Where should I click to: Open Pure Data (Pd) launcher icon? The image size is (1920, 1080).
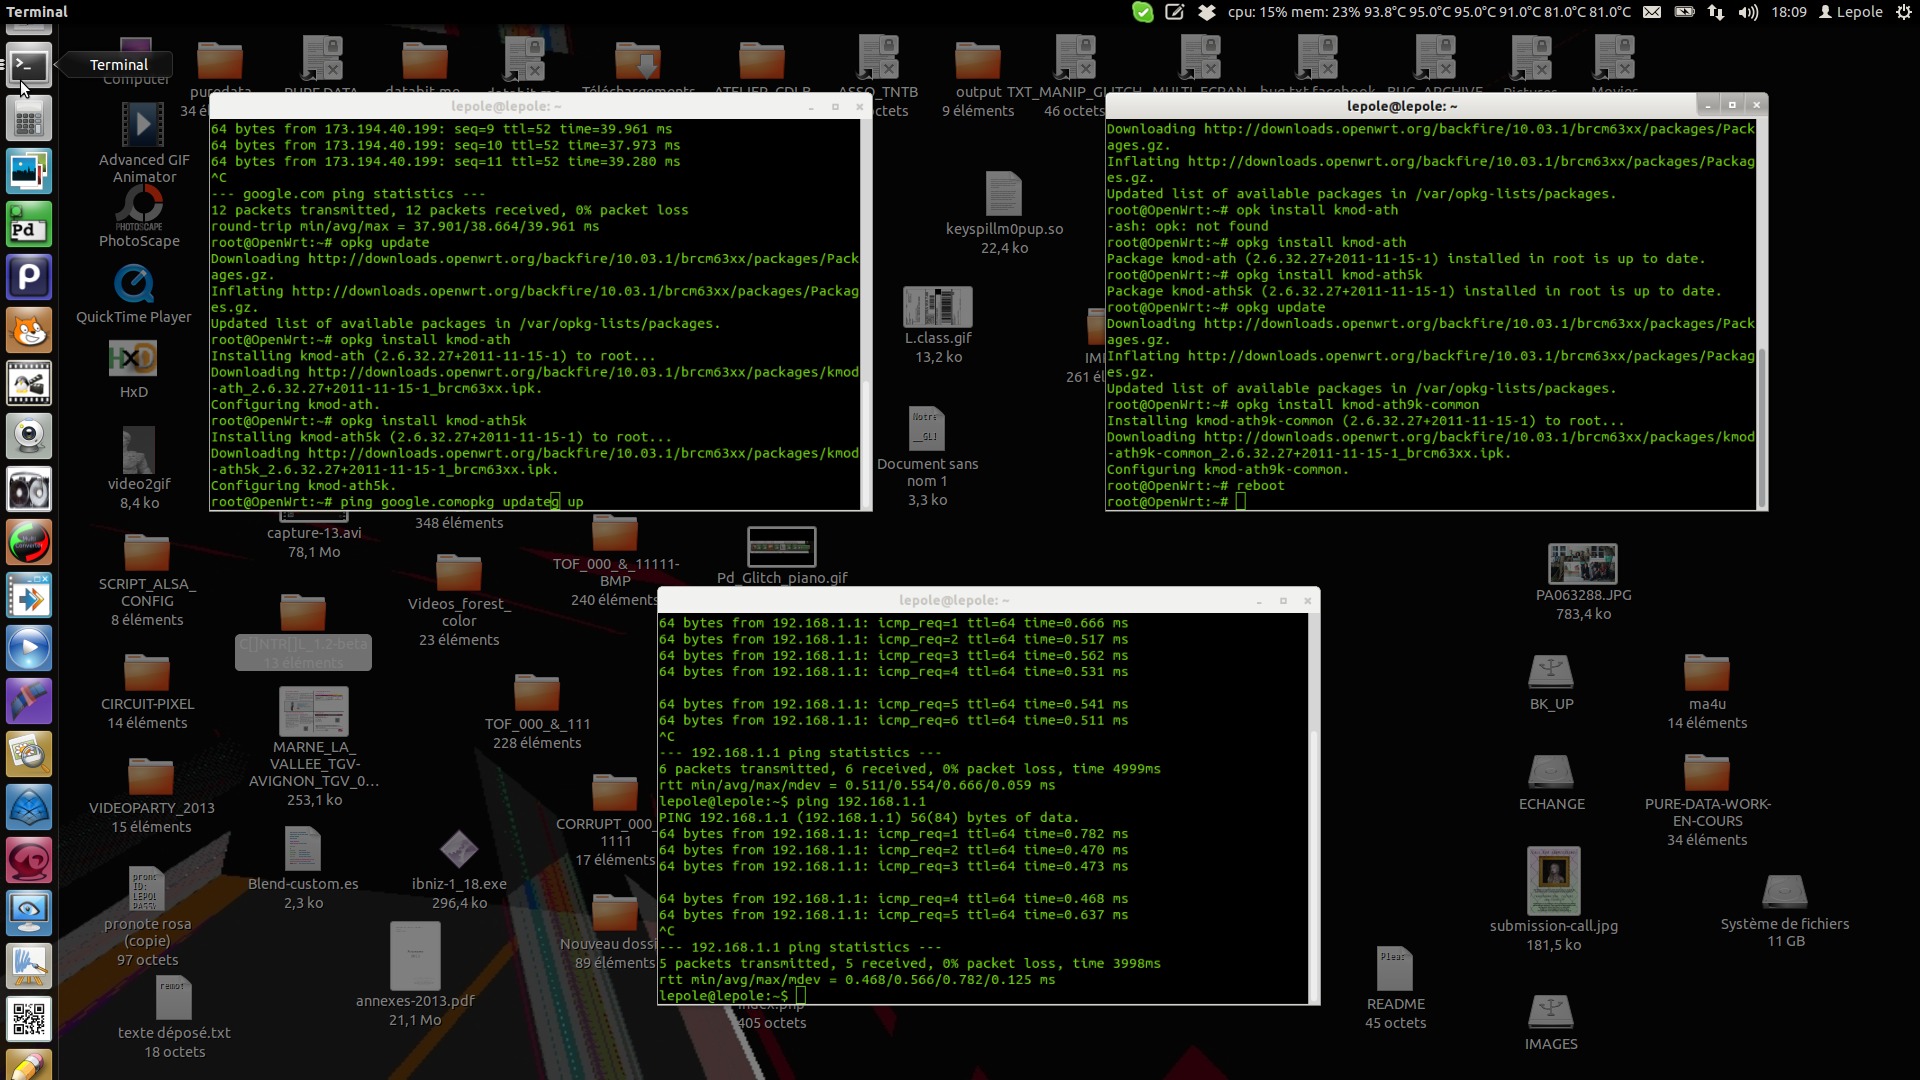29,225
